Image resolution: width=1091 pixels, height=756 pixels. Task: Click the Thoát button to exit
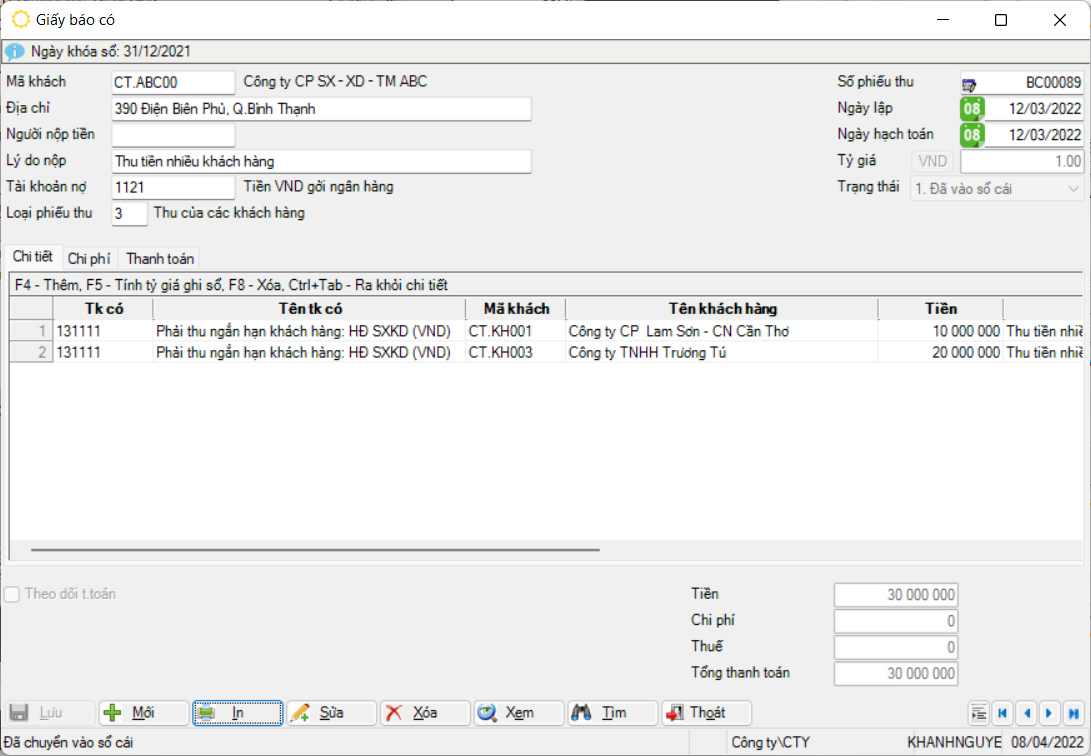(706, 713)
